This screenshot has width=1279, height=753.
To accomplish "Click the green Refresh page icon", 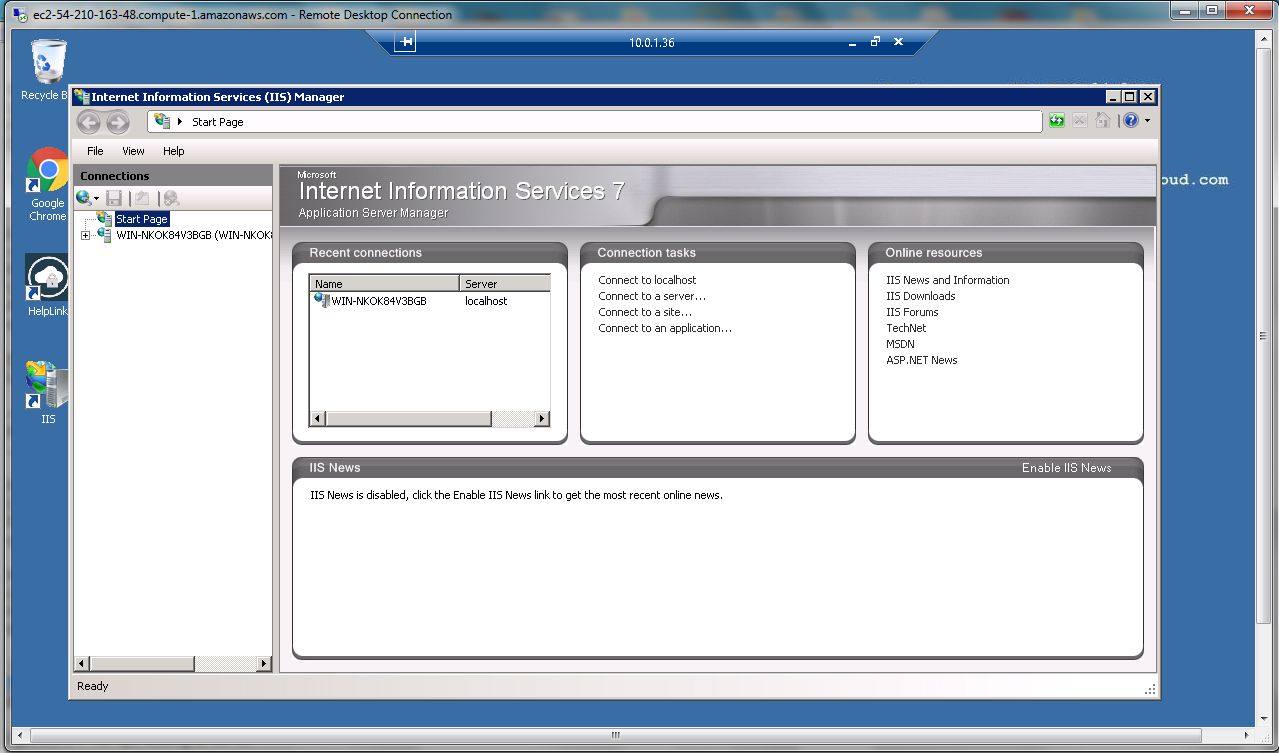I will point(1057,121).
